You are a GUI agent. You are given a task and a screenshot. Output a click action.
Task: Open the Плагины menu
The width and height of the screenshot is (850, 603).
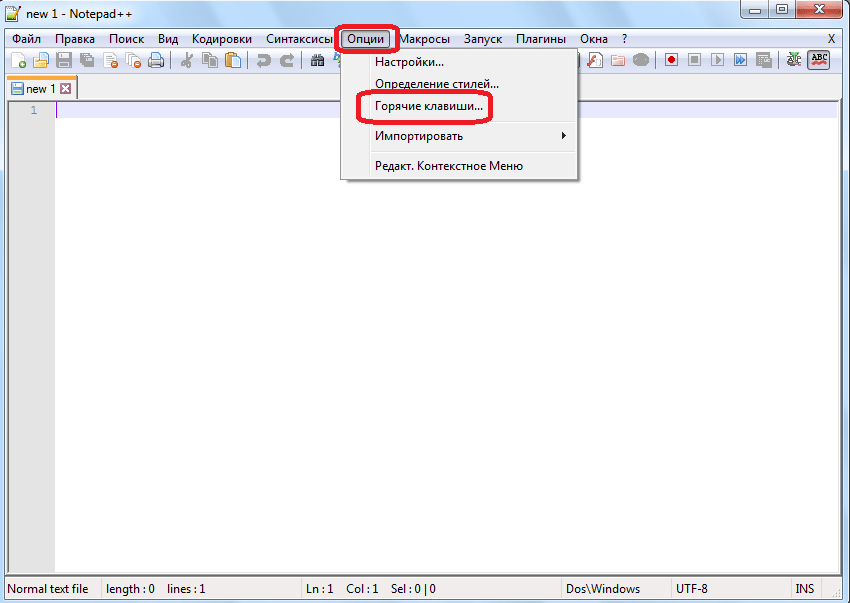[541, 39]
